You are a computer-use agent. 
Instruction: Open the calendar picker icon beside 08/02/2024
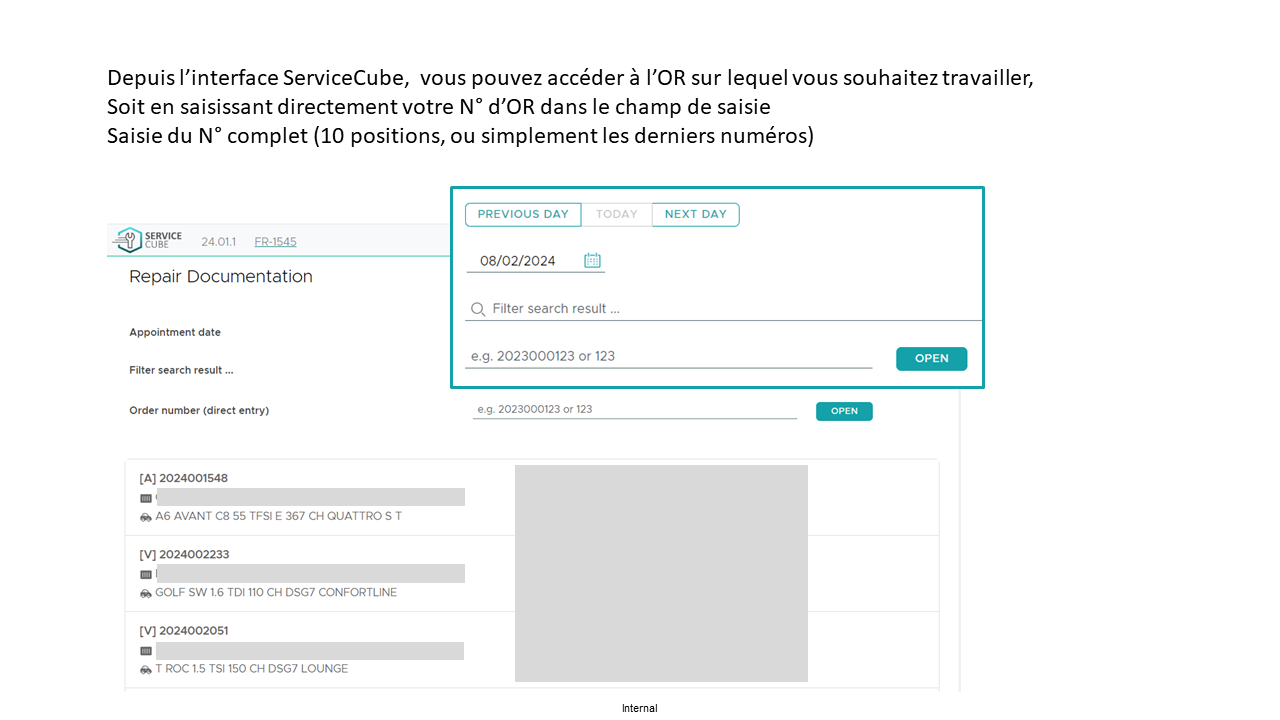[x=592, y=260]
